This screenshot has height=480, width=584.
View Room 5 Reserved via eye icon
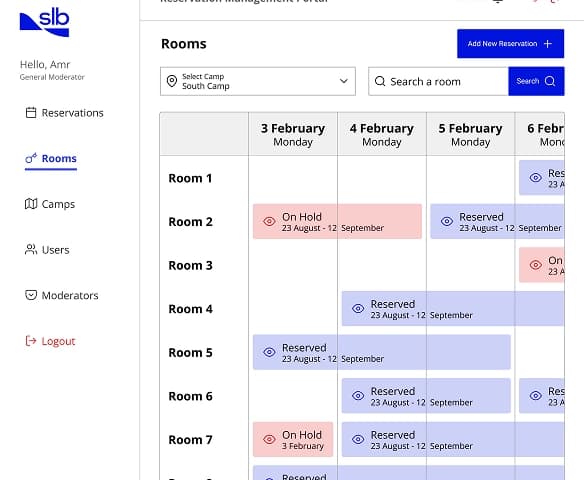[269, 352]
